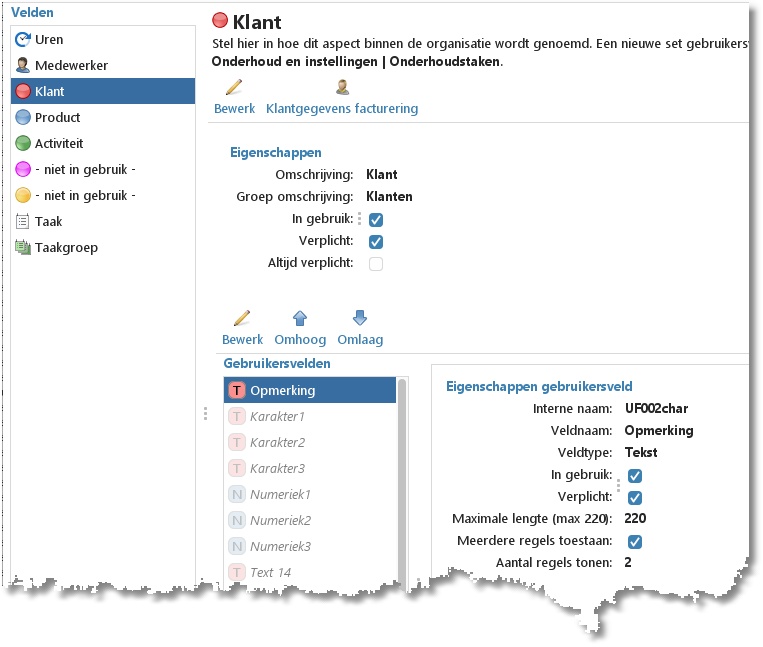763x647 pixels.
Task: Select the yellow 'niet in gebruik' entry
Action: click(x=103, y=195)
